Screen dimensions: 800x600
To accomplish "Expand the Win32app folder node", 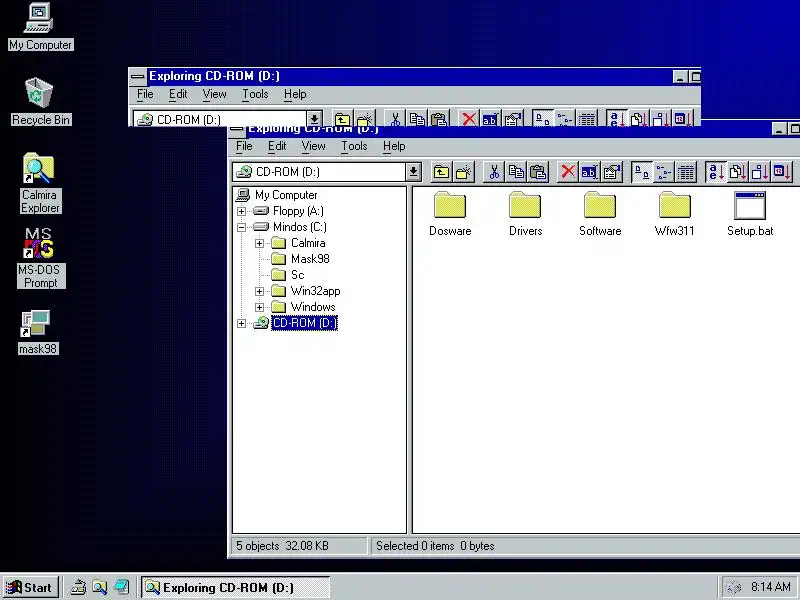I will coord(260,291).
